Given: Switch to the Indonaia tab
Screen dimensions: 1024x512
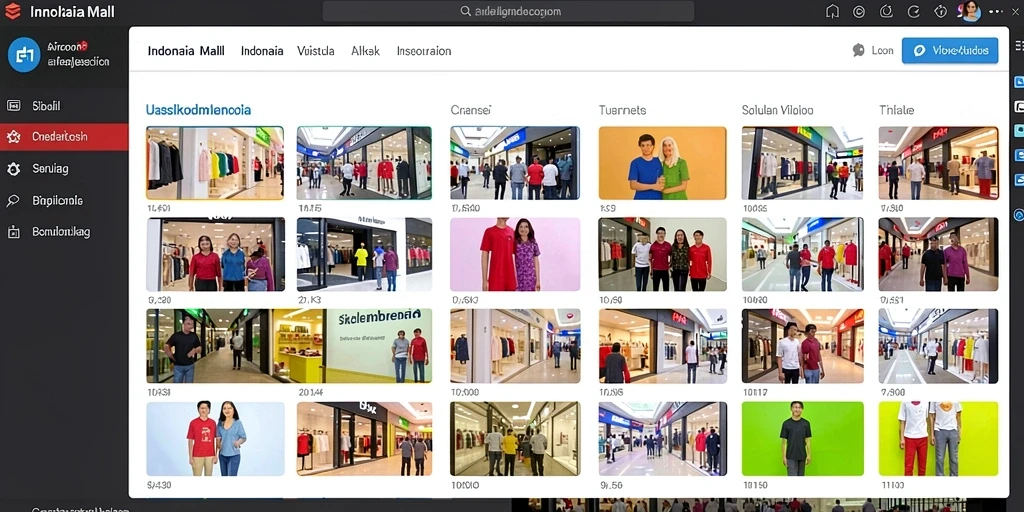Looking at the screenshot, I should [262, 51].
